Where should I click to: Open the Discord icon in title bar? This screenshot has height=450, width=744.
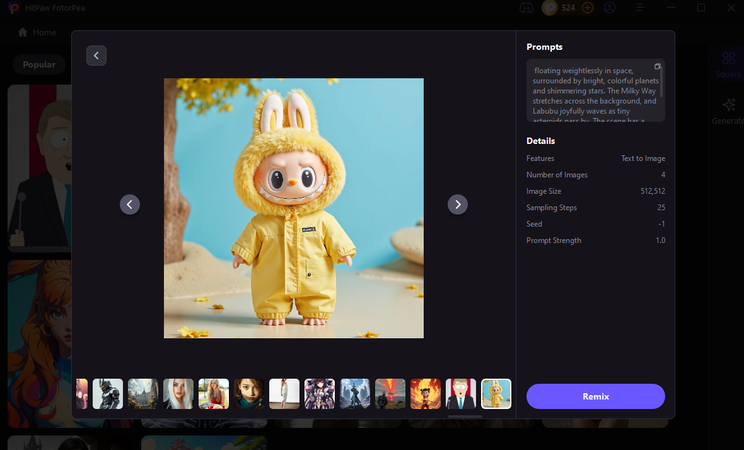click(526, 8)
